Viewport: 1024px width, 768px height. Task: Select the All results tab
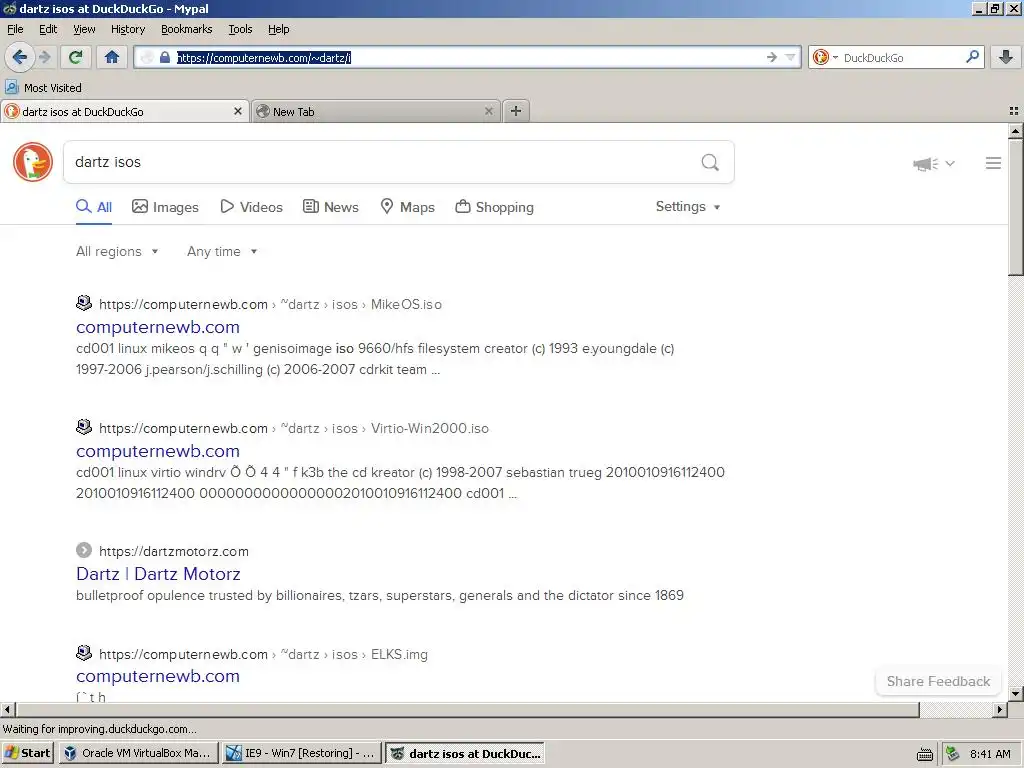click(94, 207)
